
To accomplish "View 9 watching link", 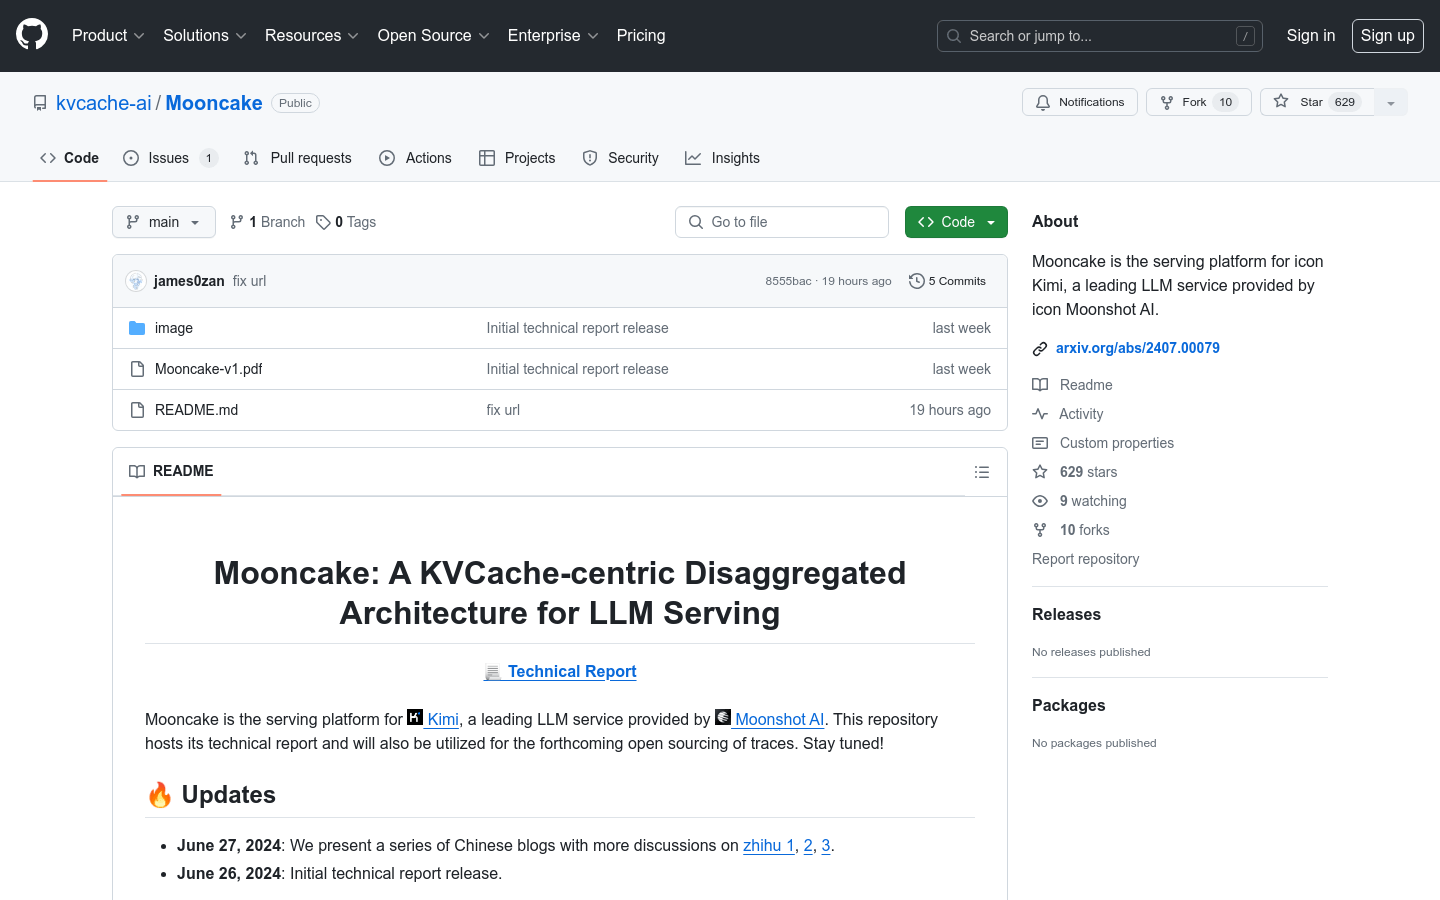I will [1079, 501].
